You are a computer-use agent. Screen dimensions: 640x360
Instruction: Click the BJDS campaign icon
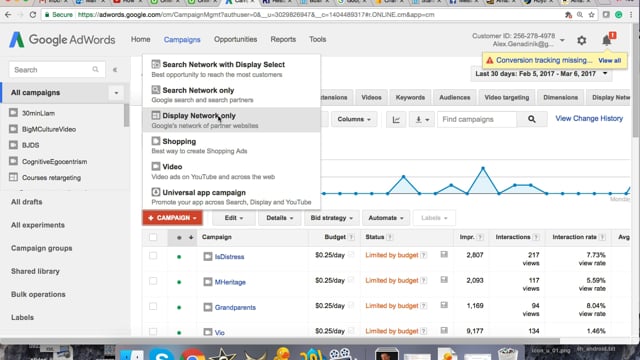tap(13, 145)
